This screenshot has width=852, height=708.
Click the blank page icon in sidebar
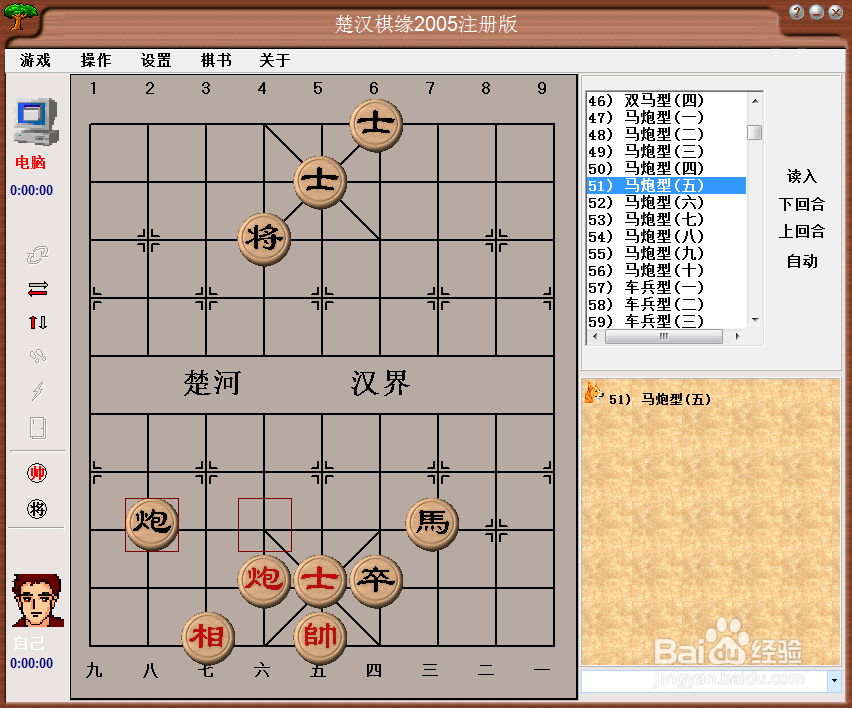pyautogui.click(x=37, y=428)
